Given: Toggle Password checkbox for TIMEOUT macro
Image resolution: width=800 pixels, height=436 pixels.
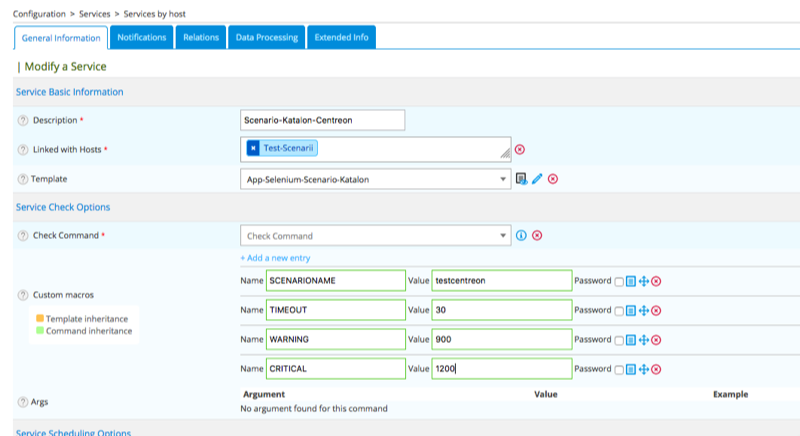Looking at the screenshot, I should [x=619, y=311].
